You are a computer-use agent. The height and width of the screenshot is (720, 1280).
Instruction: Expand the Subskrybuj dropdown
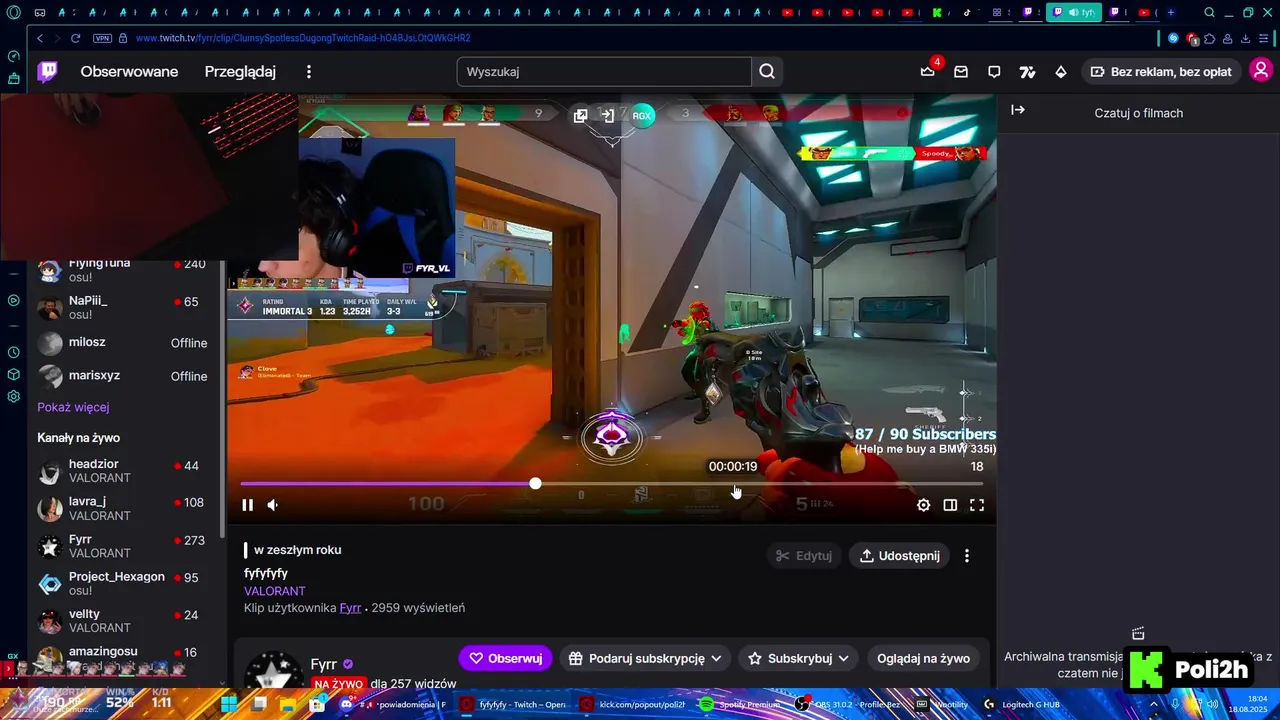point(799,658)
